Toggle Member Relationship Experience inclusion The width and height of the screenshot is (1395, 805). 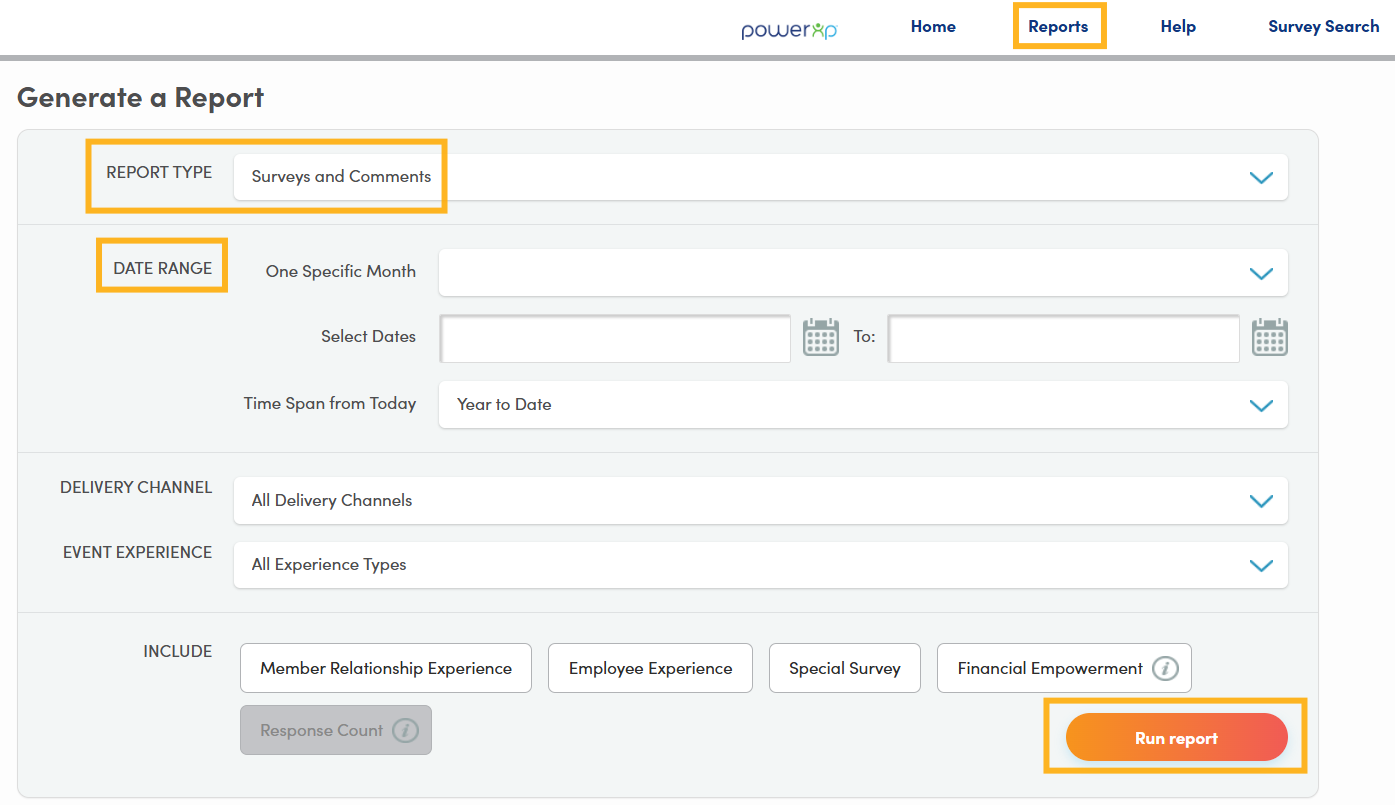point(386,669)
